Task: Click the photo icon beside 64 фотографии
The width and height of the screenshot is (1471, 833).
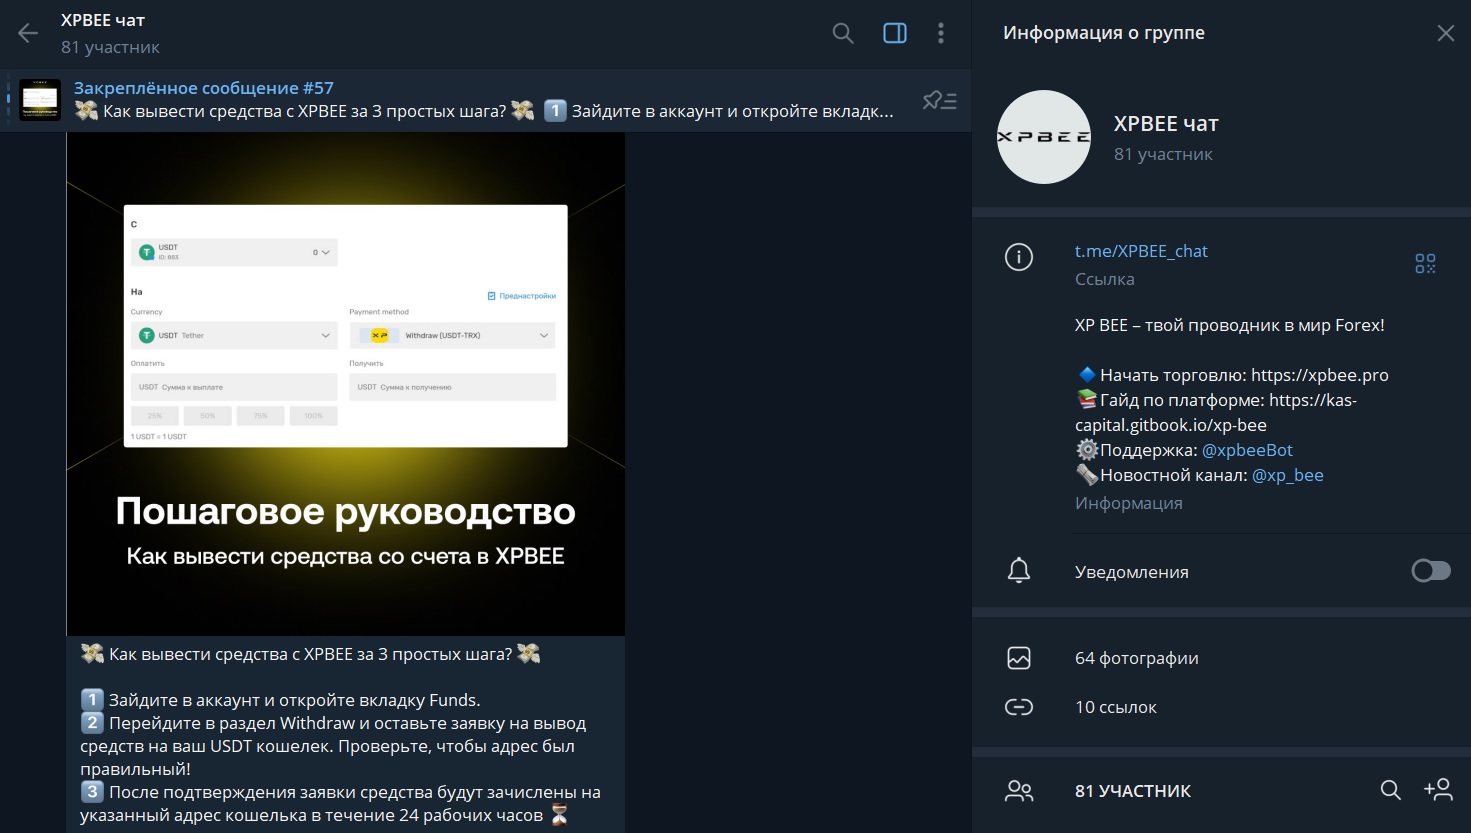Action: click(1019, 658)
